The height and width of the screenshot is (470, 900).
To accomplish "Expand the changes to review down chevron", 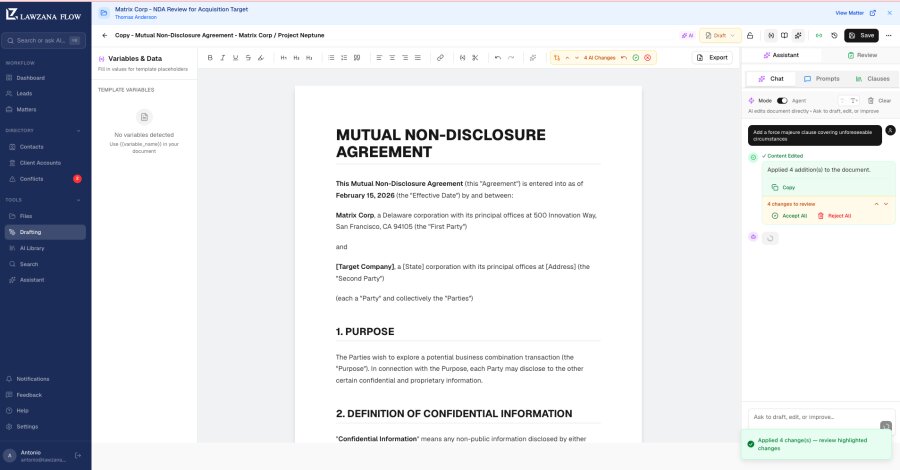I will [886, 204].
